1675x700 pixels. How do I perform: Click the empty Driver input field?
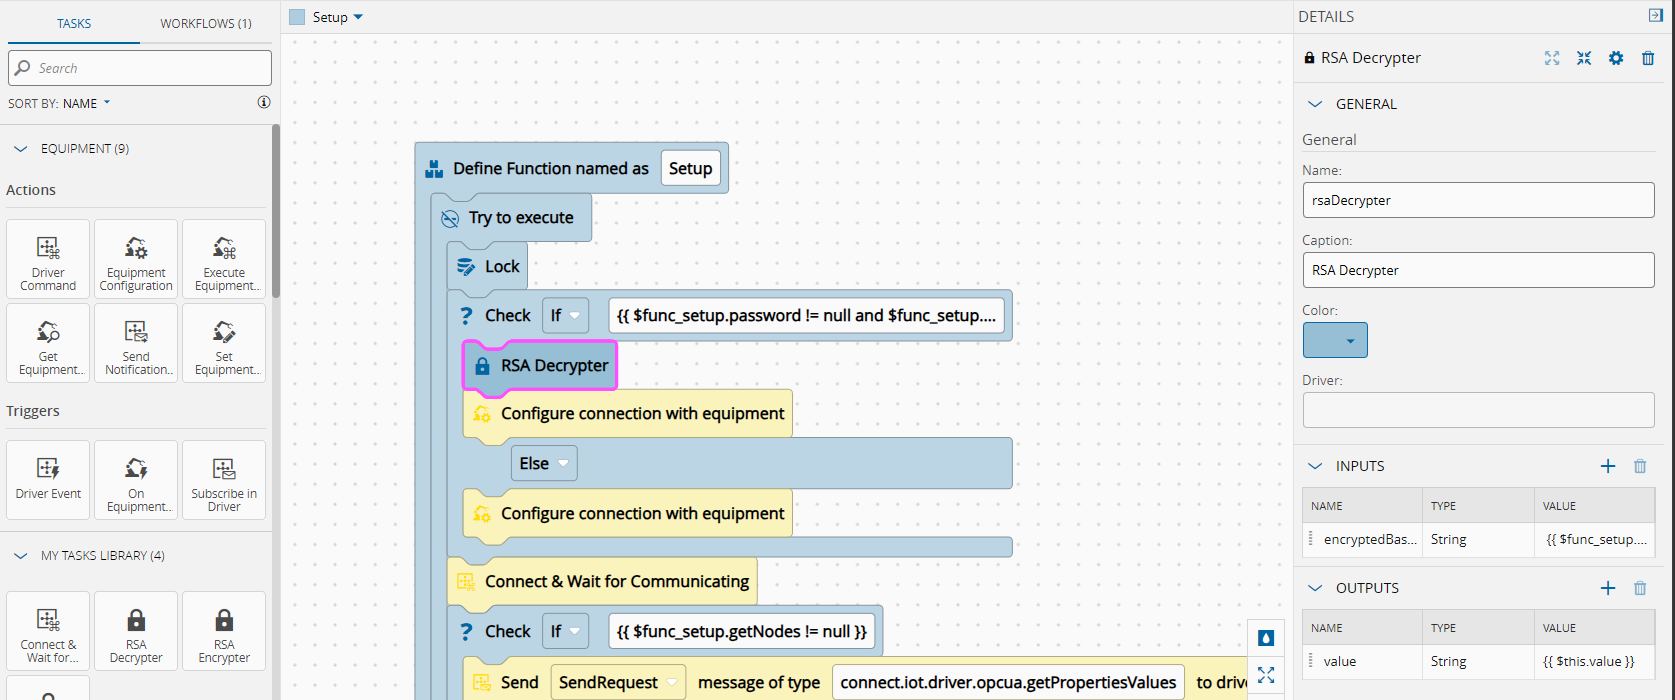click(1478, 410)
